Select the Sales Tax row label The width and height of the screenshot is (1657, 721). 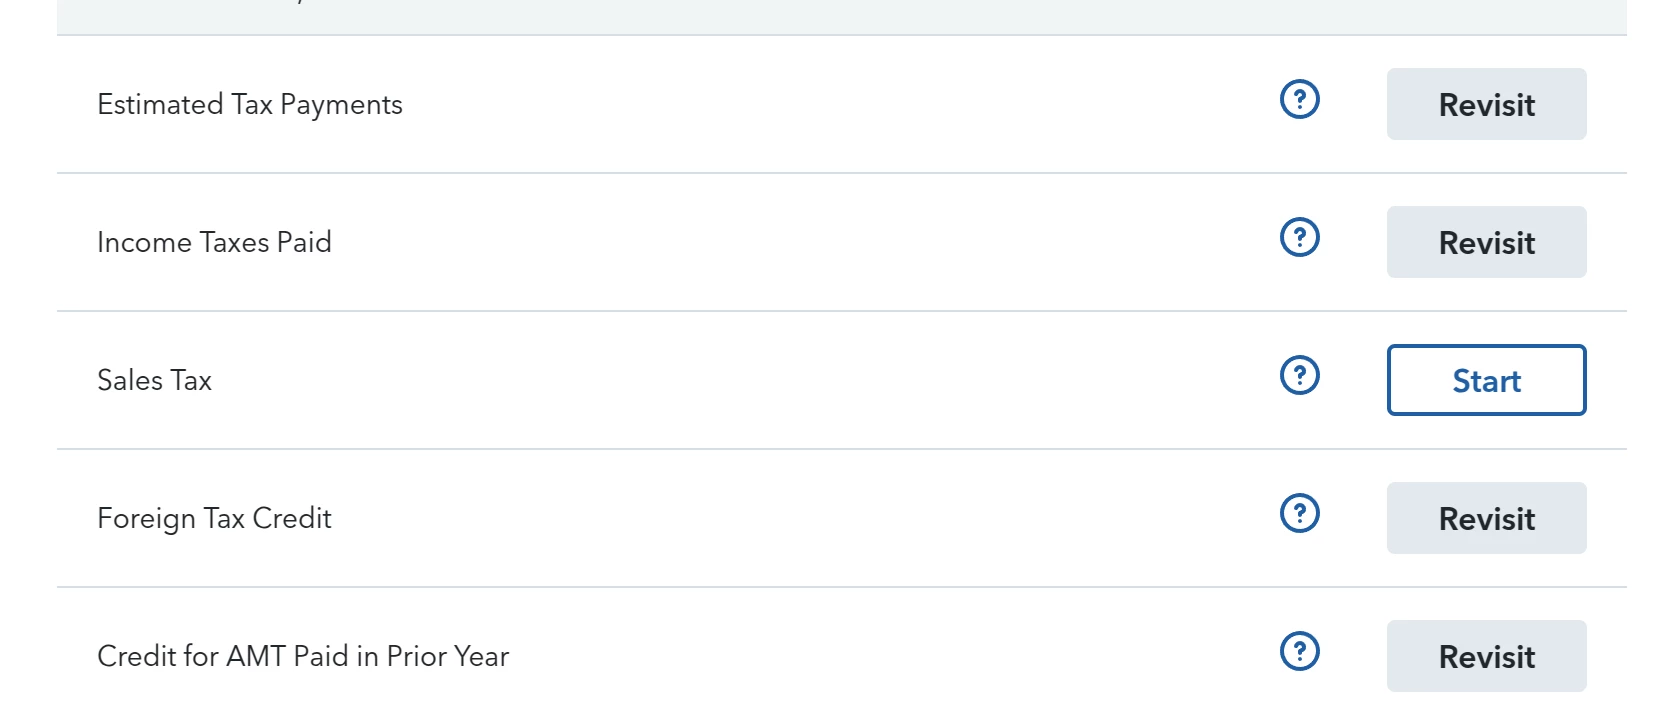click(155, 381)
